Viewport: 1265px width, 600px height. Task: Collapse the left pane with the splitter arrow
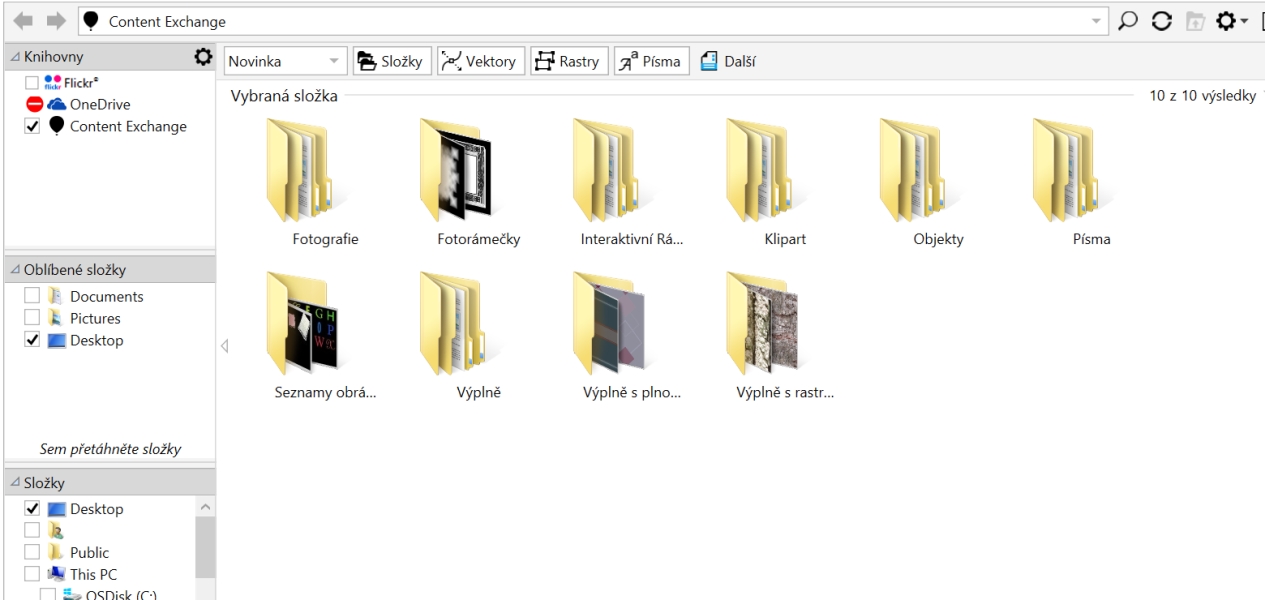pyautogui.click(x=224, y=347)
